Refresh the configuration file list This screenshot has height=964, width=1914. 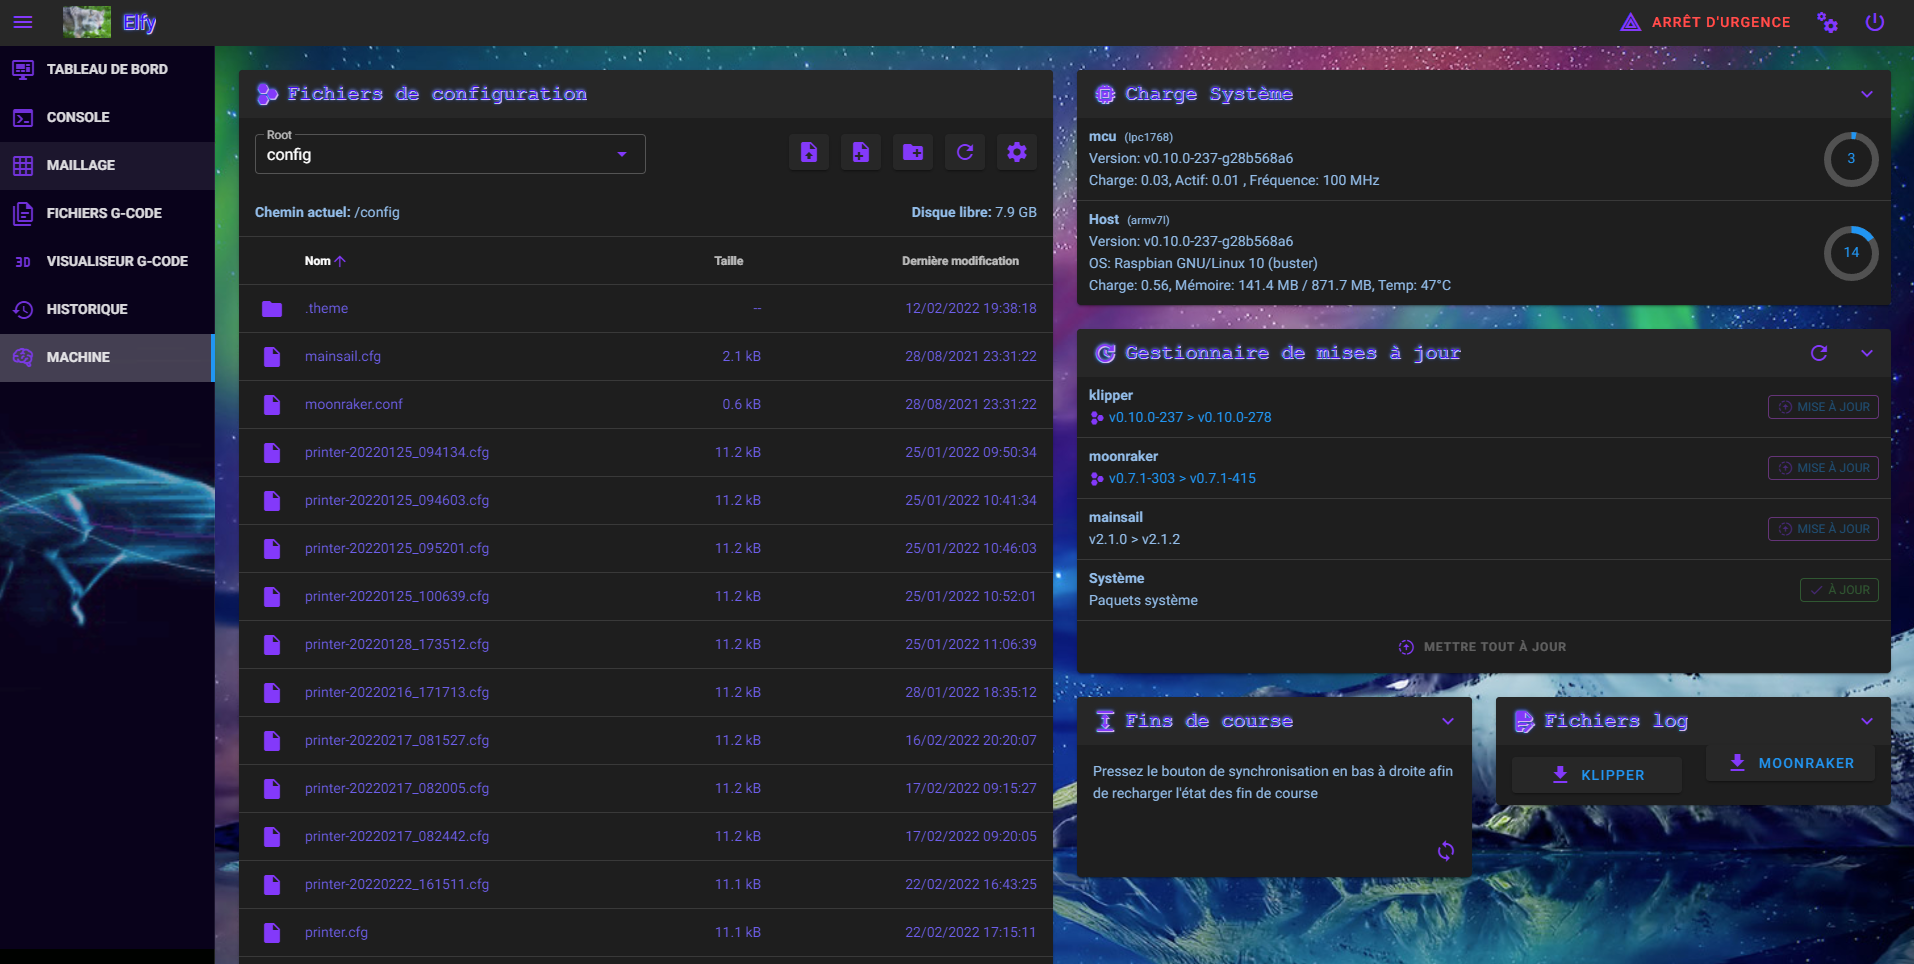tap(964, 152)
